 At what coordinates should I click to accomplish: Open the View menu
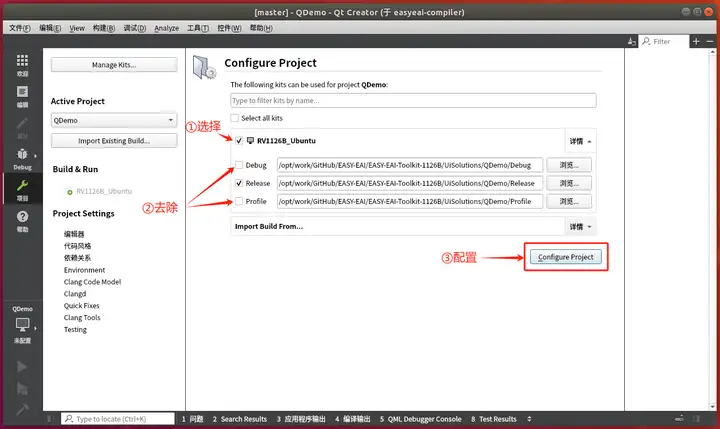click(x=77, y=28)
